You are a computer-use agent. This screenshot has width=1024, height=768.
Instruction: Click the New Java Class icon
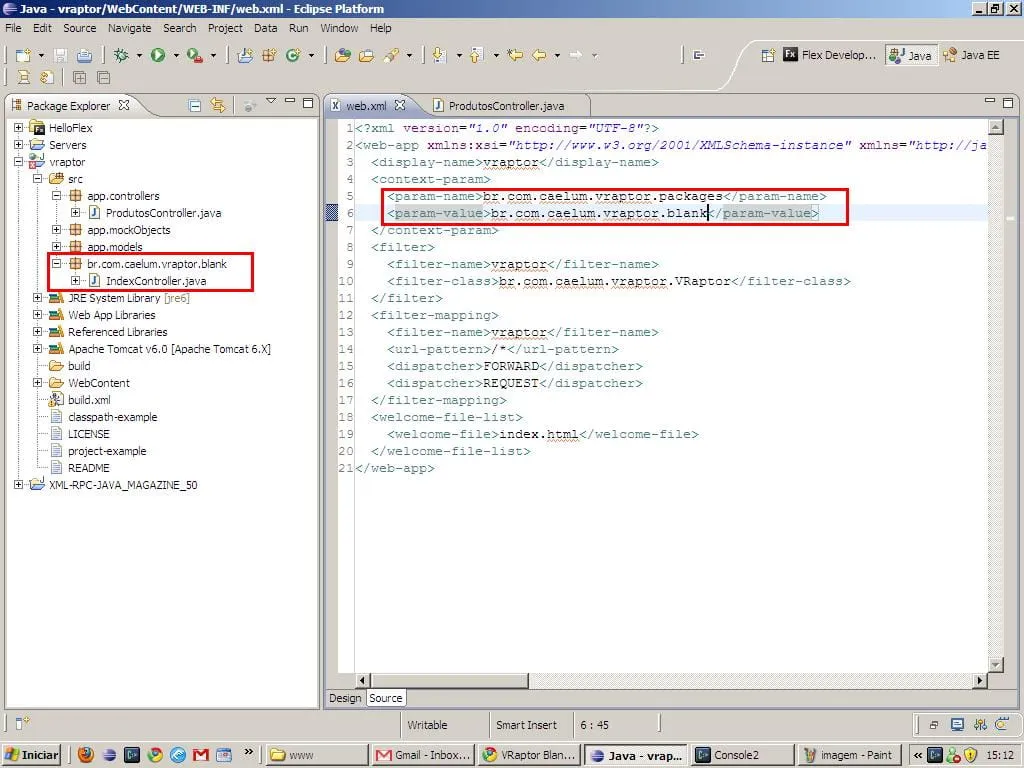pos(293,56)
